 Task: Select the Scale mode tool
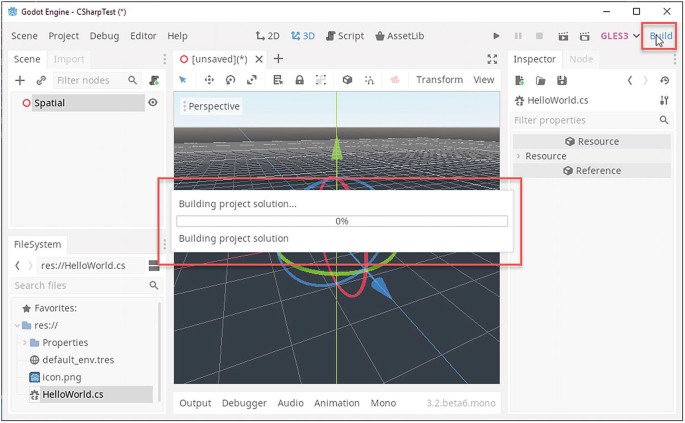pyautogui.click(x=252, y=80)
